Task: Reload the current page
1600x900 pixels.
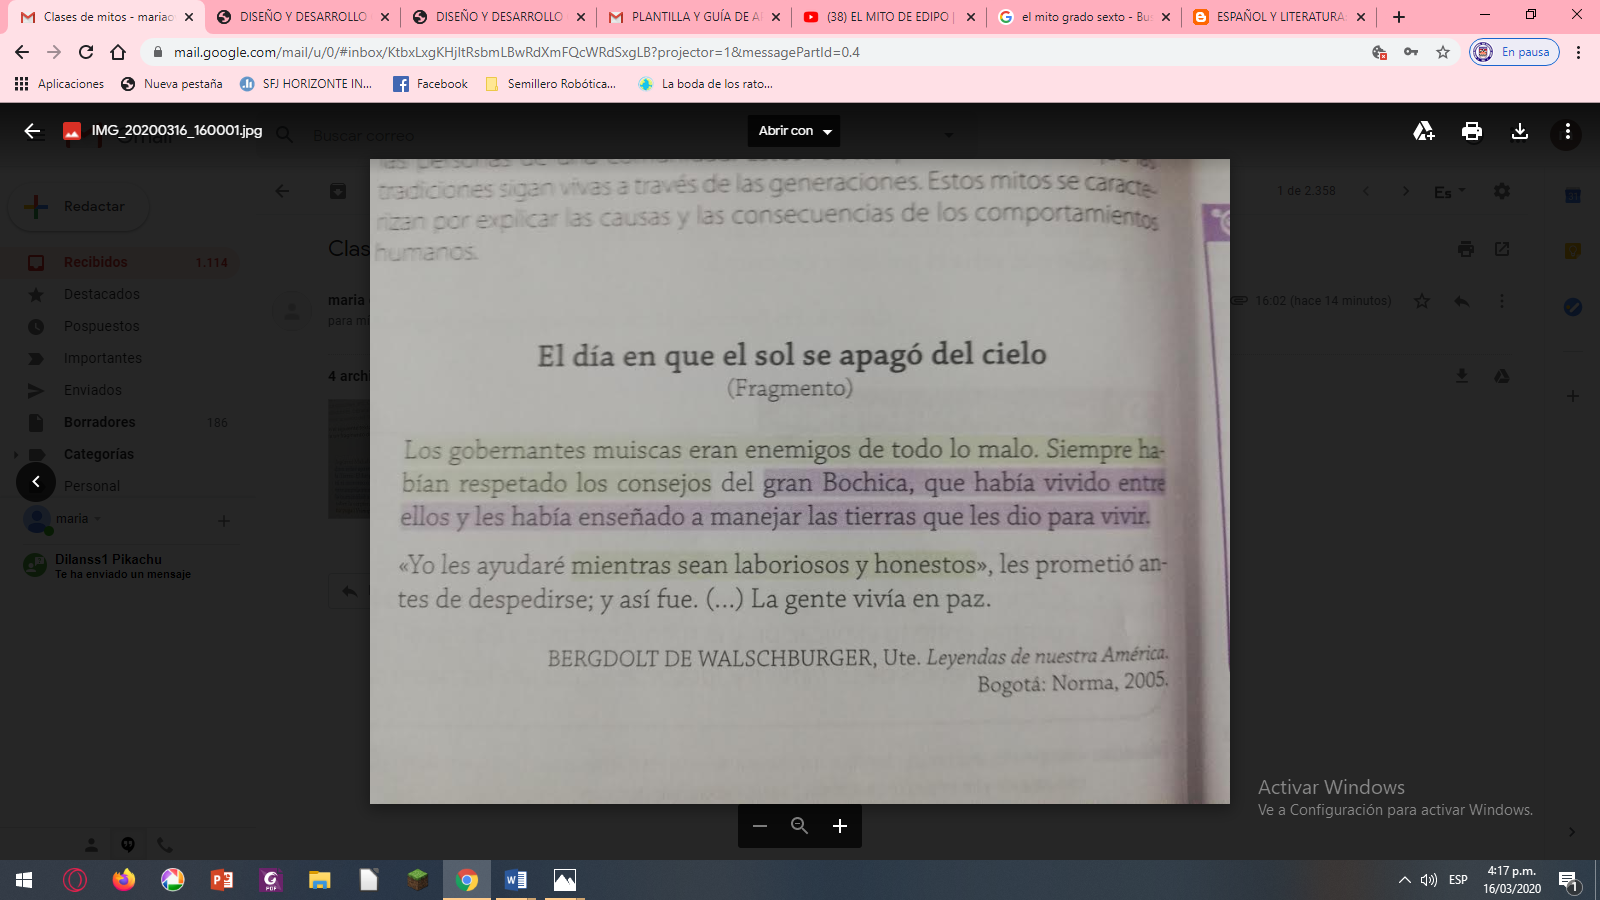Action: pyautogui.click(x=86, y=52)
